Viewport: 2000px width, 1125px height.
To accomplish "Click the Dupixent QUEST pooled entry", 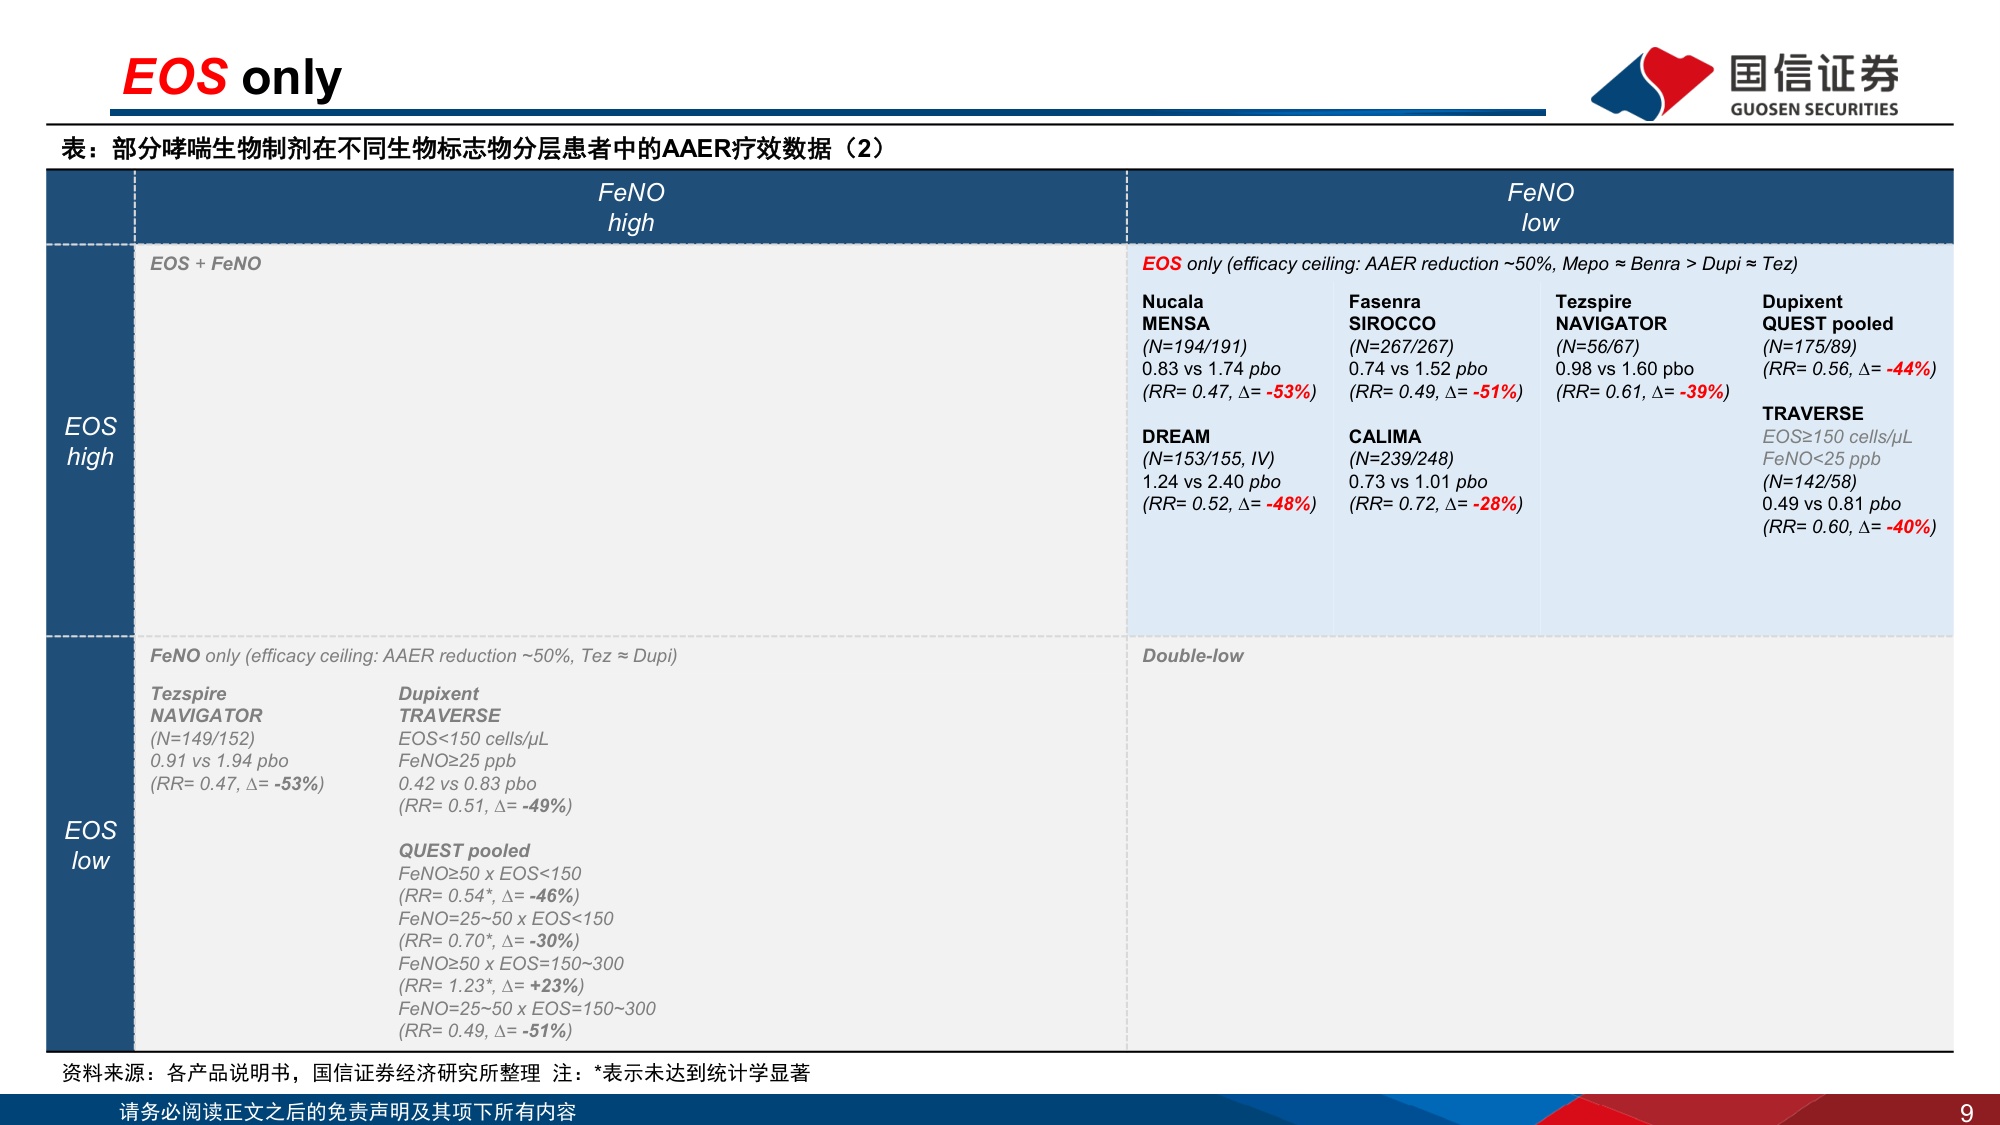I will coord(1849,335).
